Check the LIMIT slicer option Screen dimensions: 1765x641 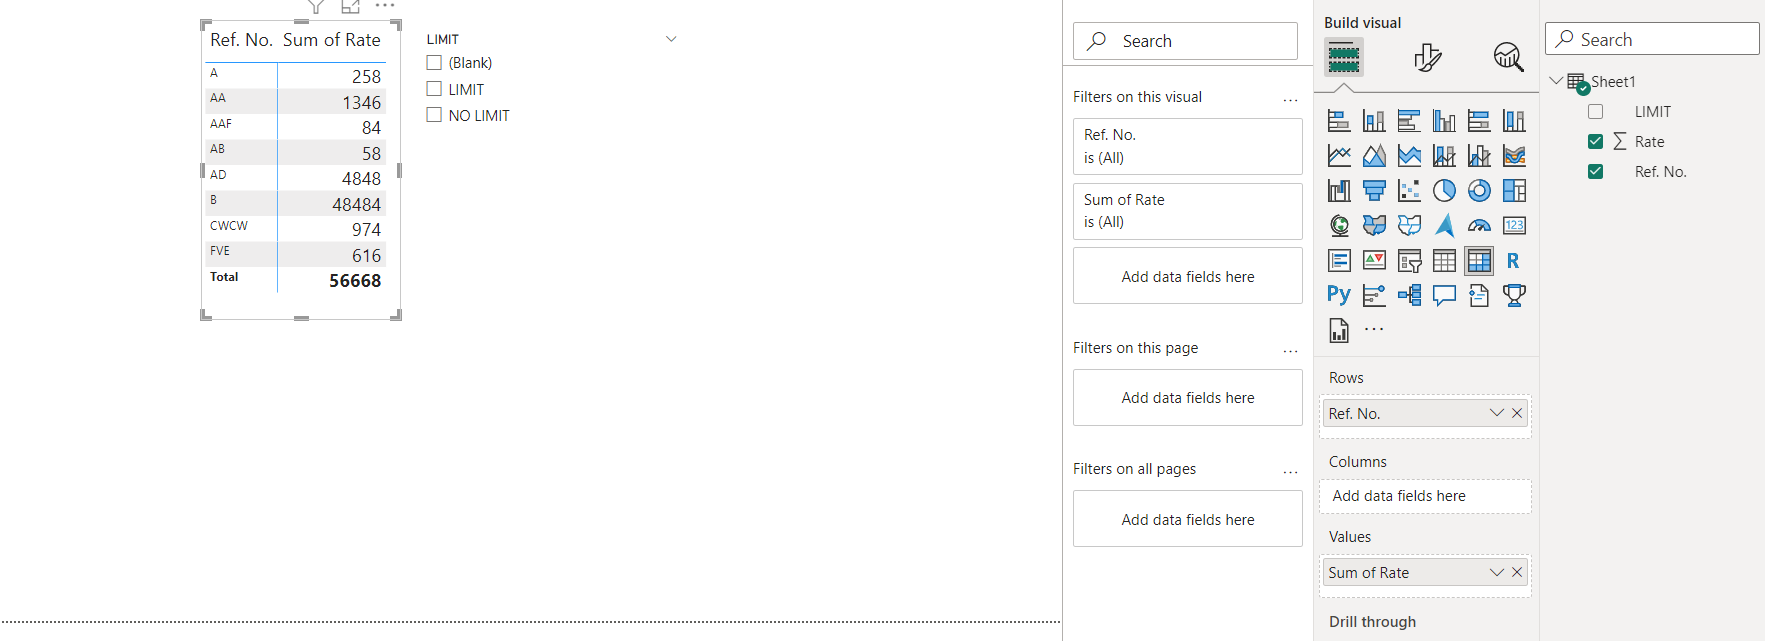434,89
